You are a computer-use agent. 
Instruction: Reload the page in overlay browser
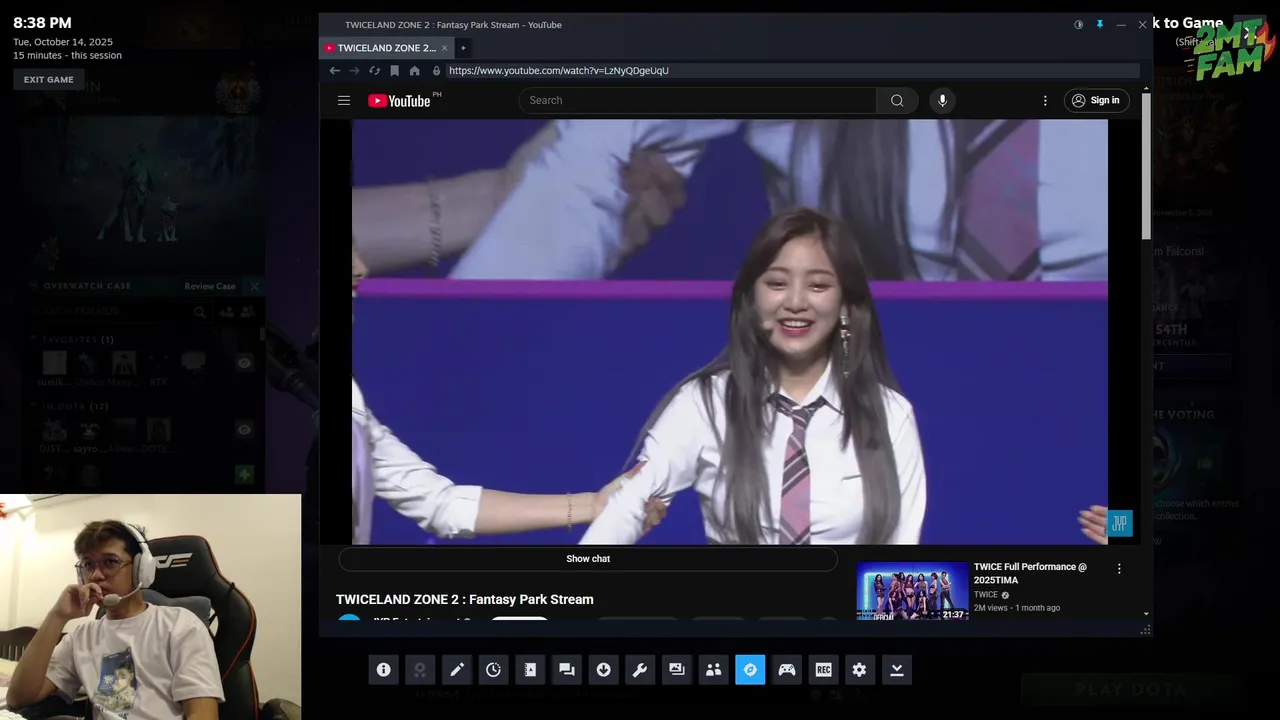click(x=374, y=71)
